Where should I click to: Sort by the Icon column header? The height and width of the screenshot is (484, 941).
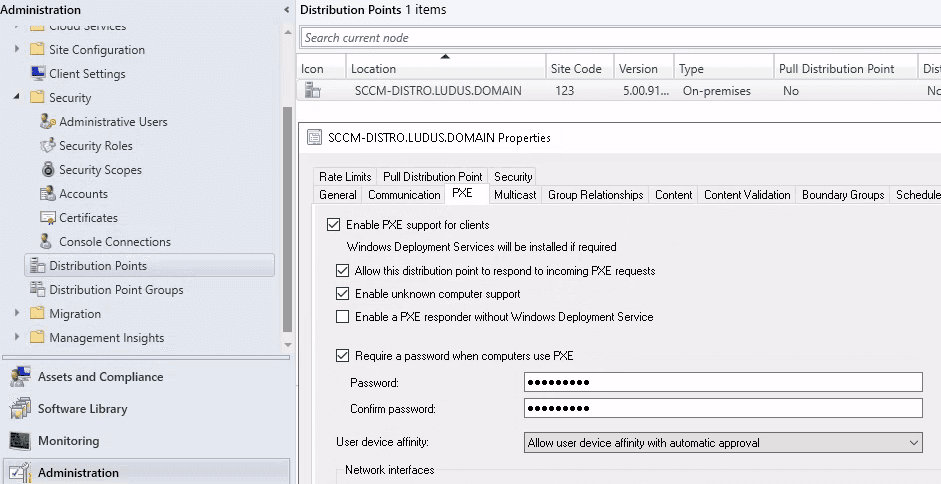[x=321, y=68]
